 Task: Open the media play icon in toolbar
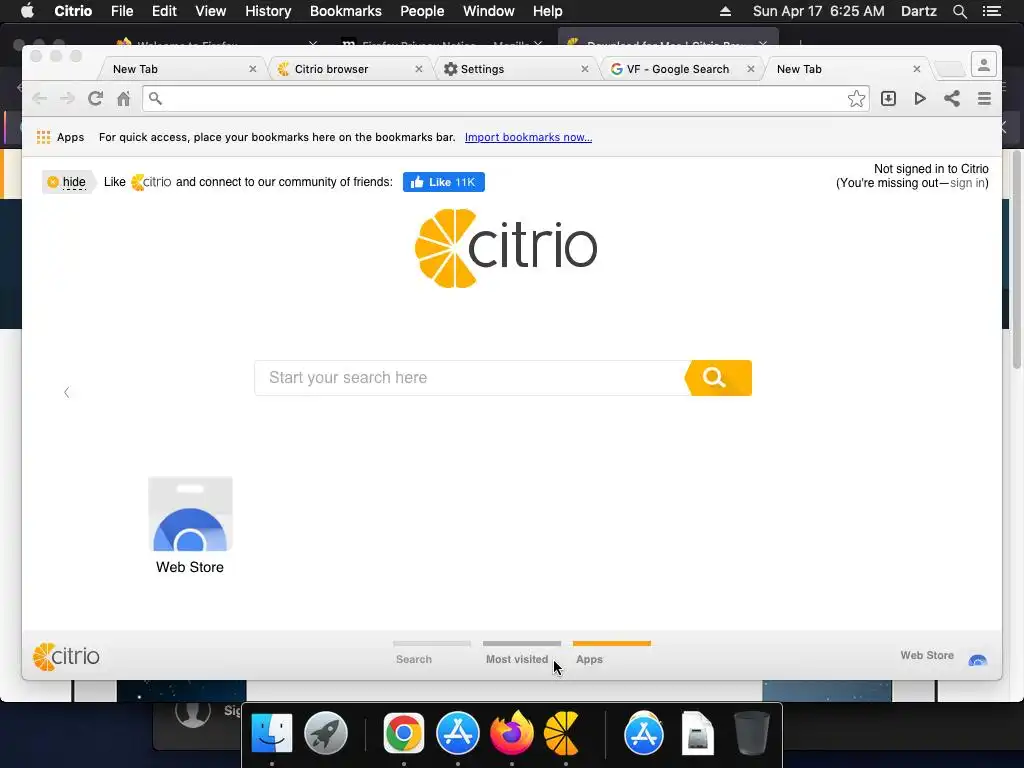[920, 99]
